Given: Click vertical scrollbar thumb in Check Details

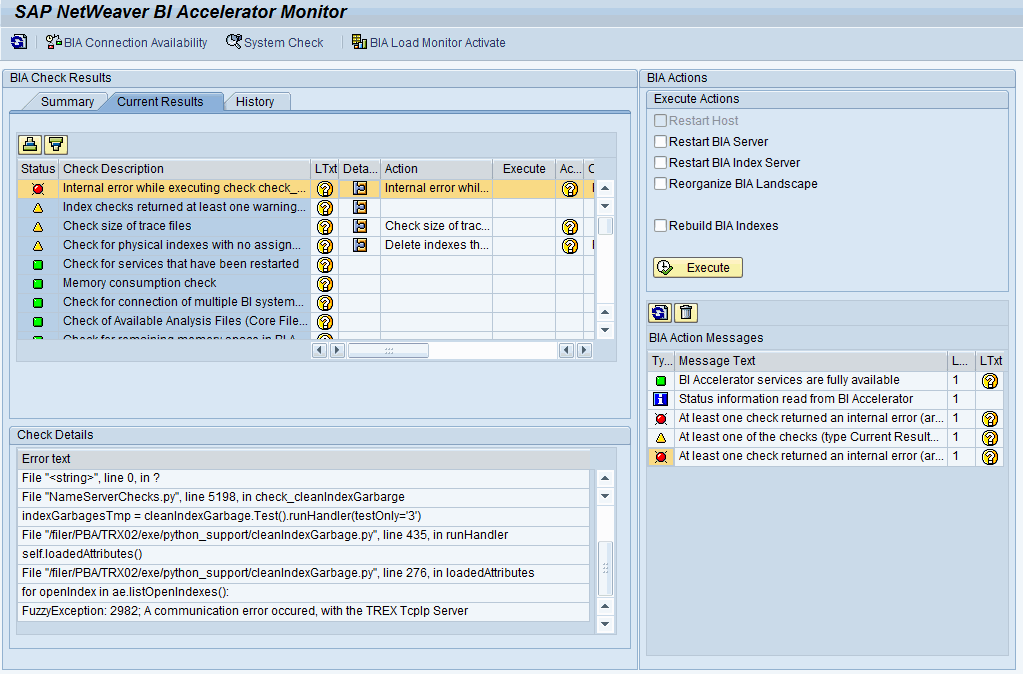Looking at the screenshot, I should pyautogui.click(x=605, y=568).
